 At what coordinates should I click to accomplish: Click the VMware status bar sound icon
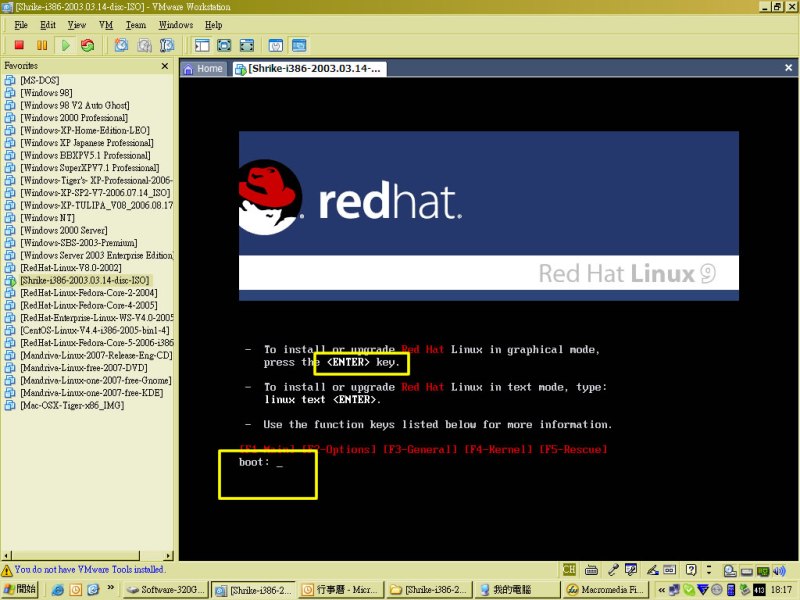click(x=779, y=571)
